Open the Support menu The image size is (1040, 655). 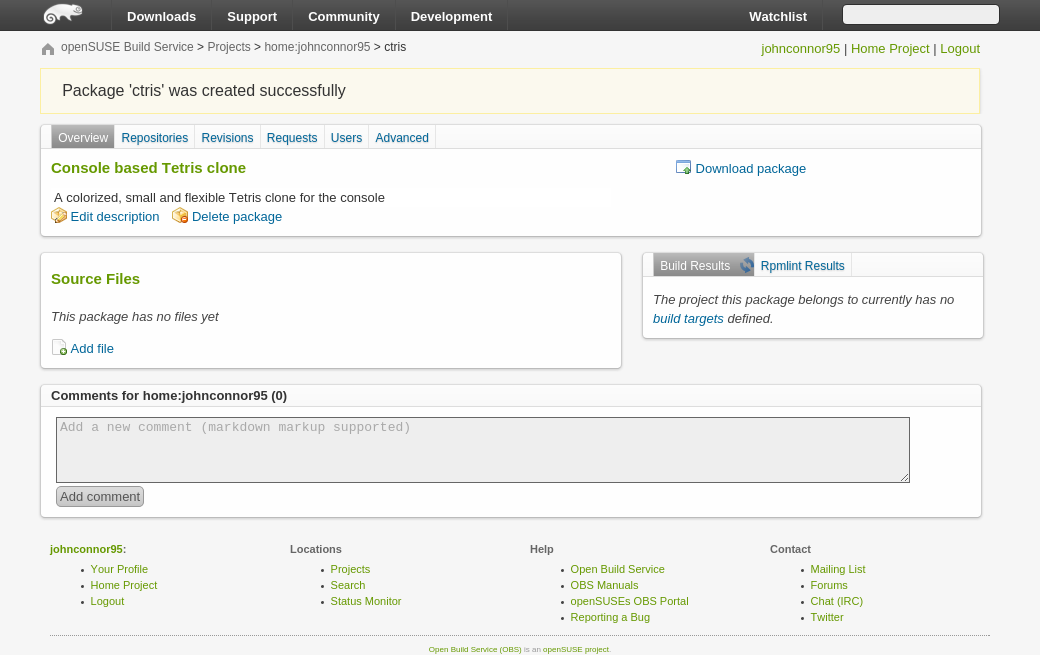pos(252,17)
